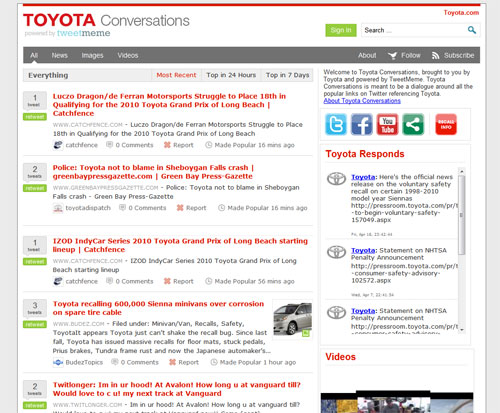The image size is (500, 413).
Task: Click comments icon on IZOD IndyCar story
Action: 109,281
